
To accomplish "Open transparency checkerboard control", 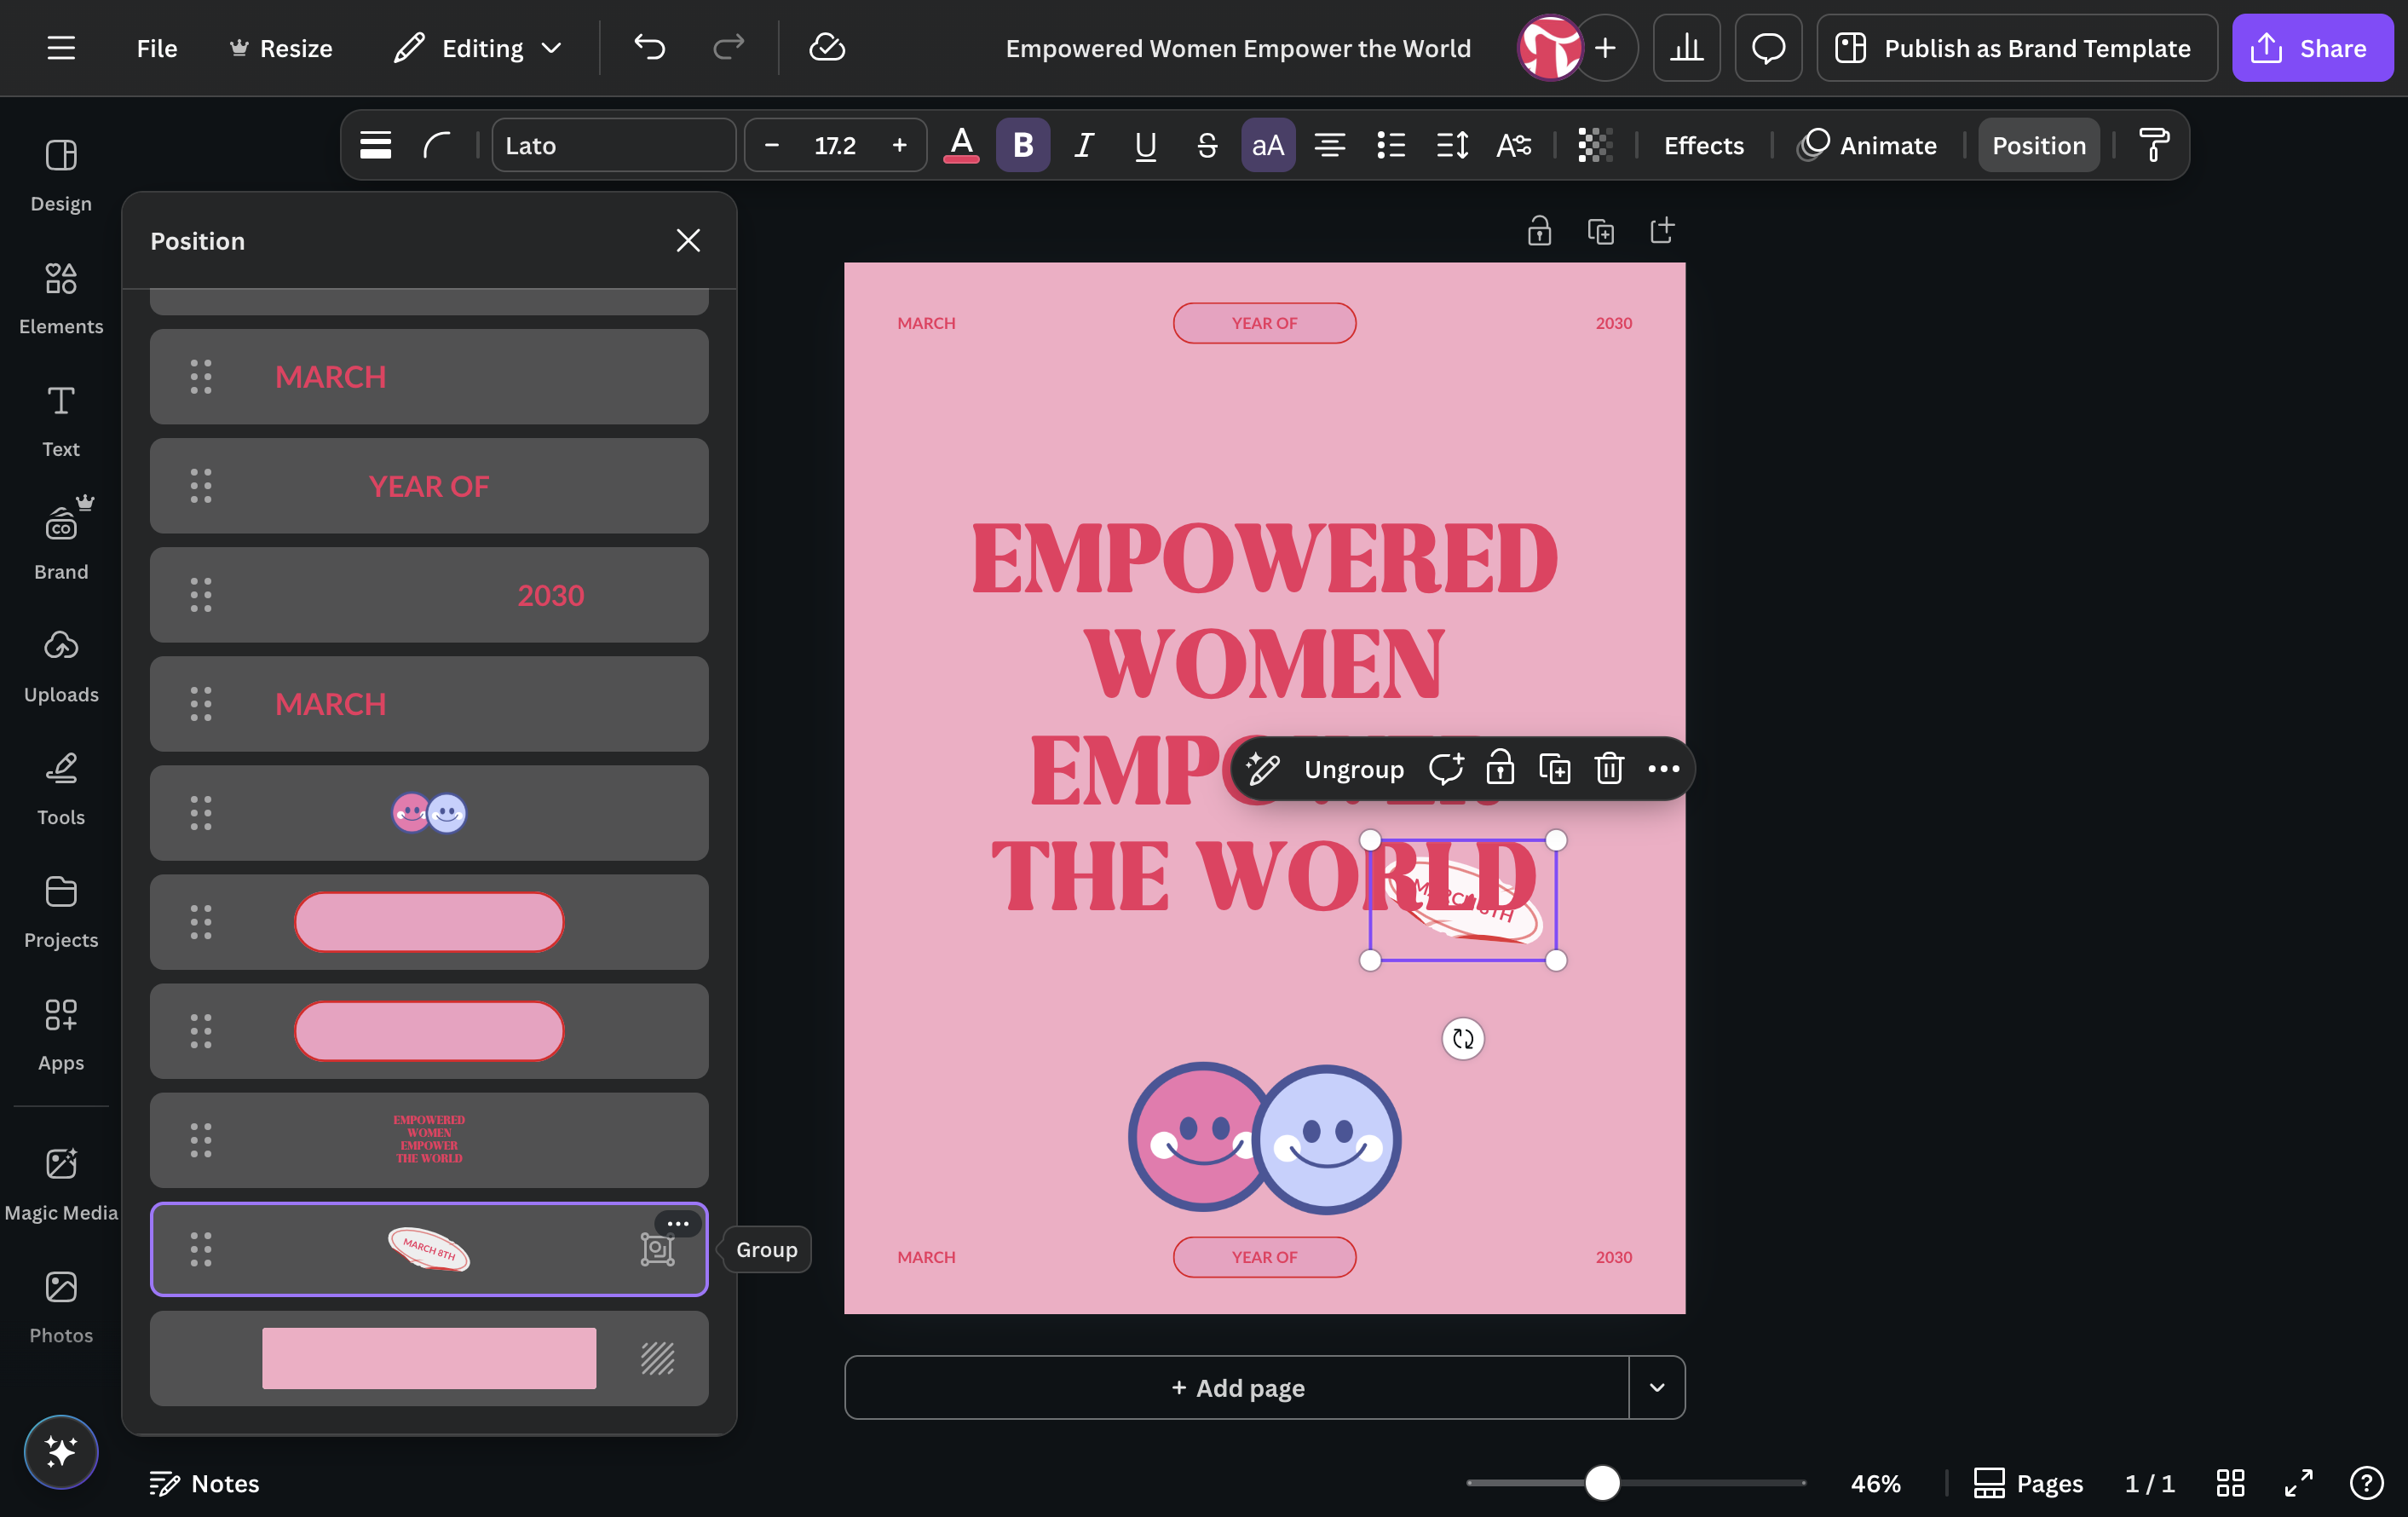I will pyautogui.click(x=1595, y=145).
